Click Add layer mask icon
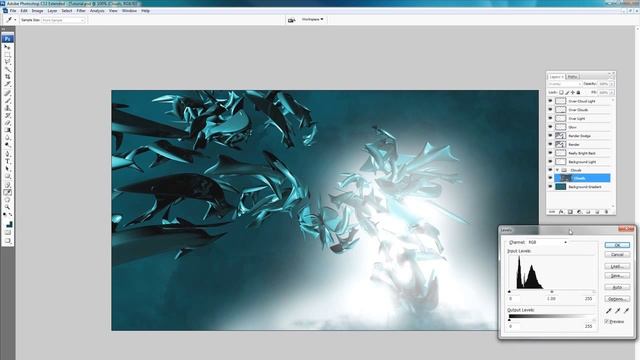640x360 pixels. [570, 212]
